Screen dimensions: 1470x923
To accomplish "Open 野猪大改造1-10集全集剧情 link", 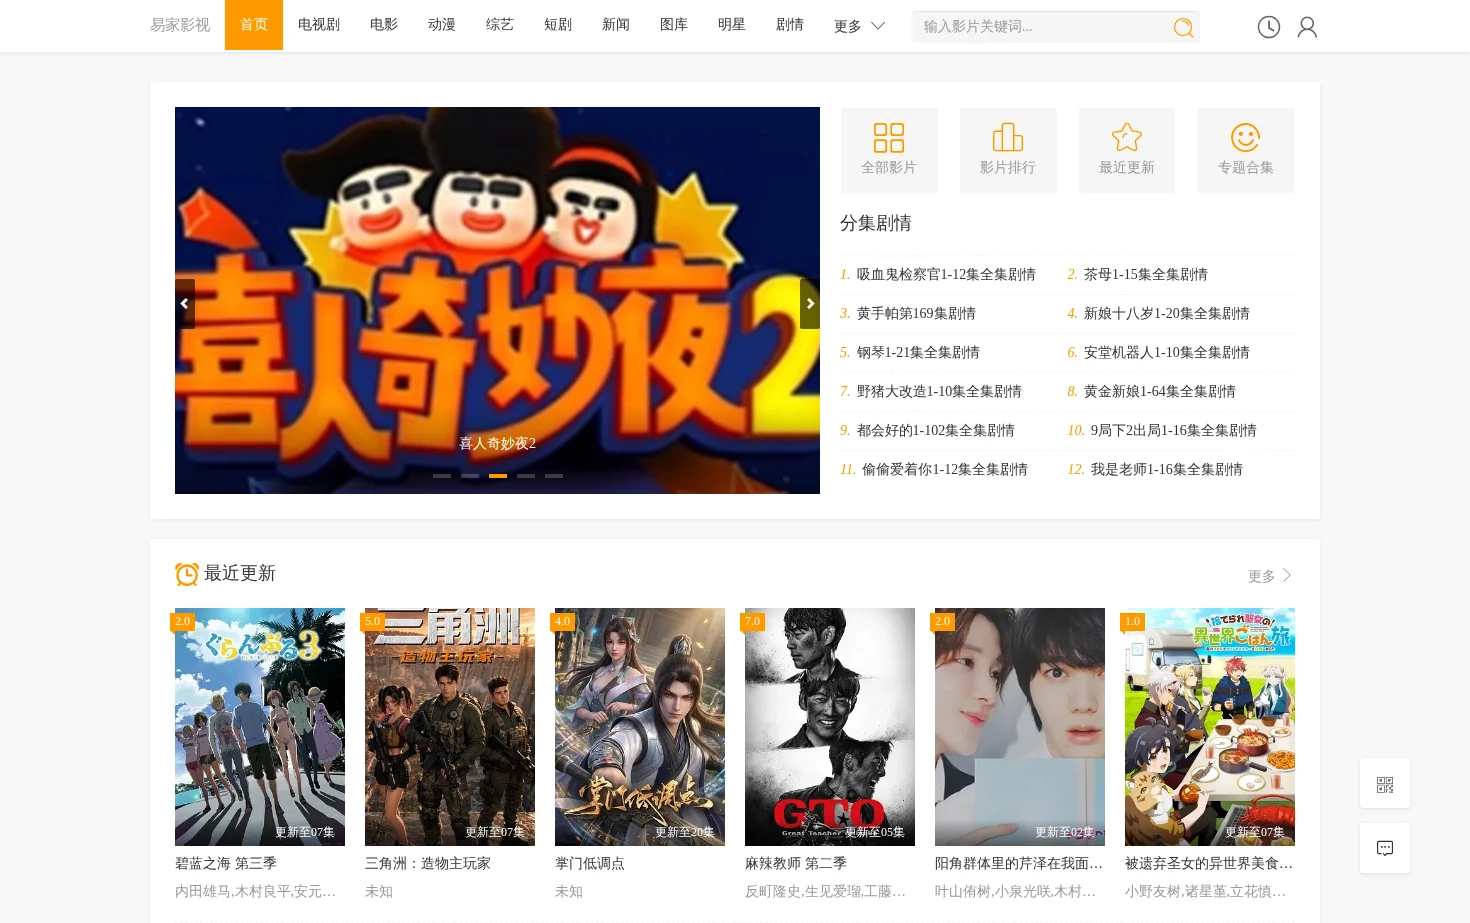I will [x=939, y=391].
